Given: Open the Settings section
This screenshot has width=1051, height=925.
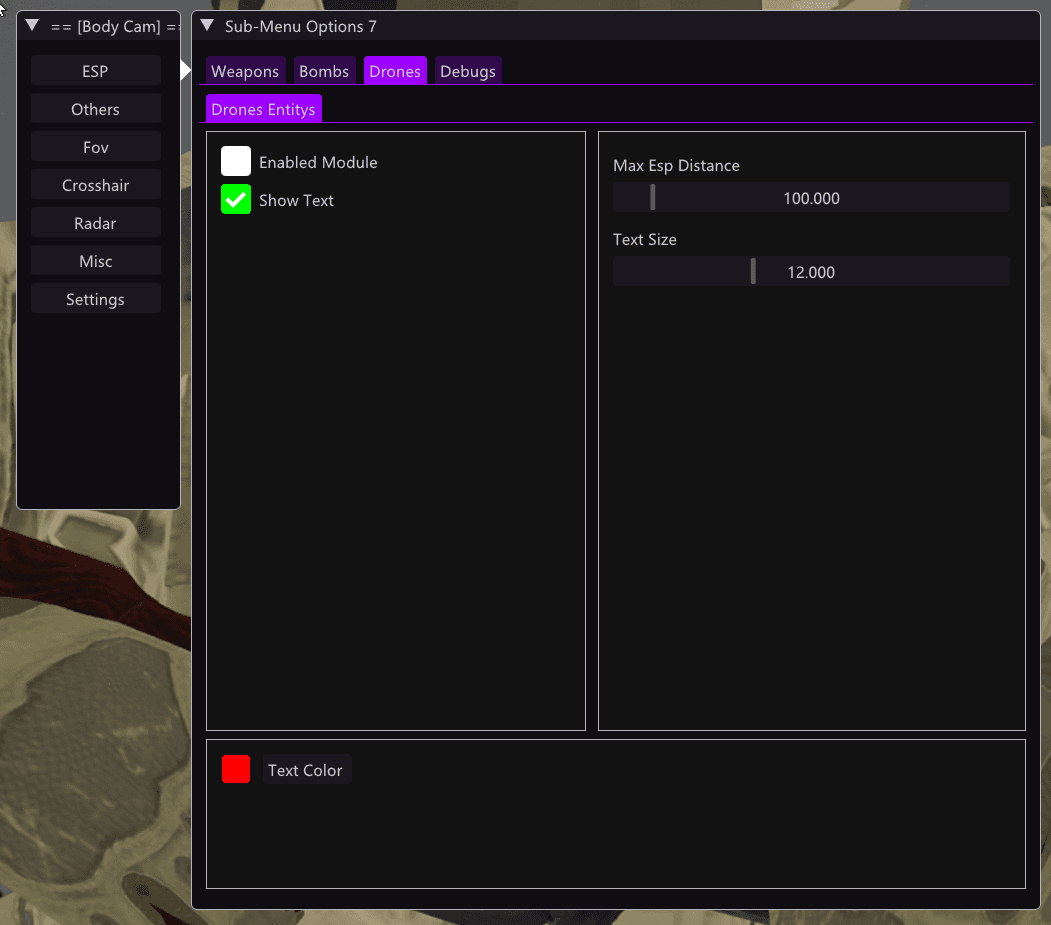Looking at the screenshot, I should 95,299.
